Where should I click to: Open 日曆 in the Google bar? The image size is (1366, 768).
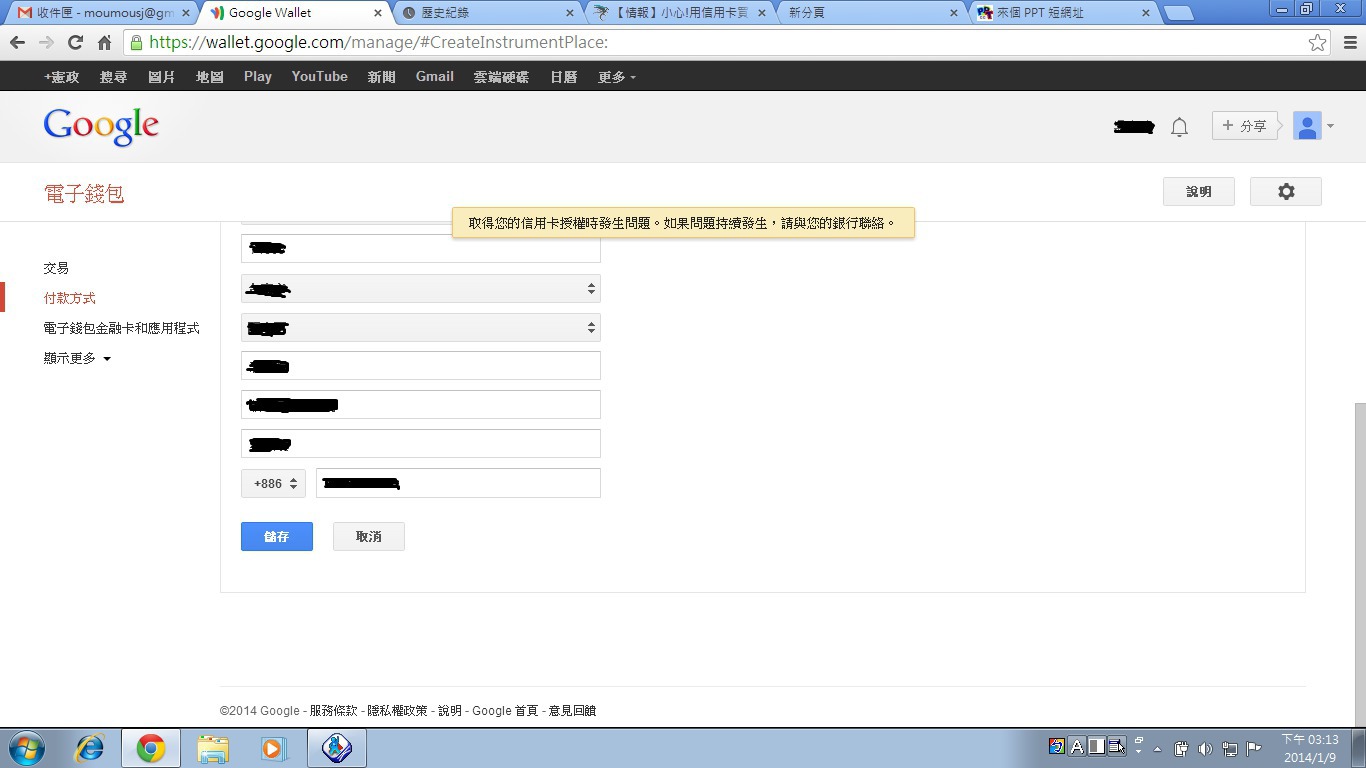click(x=564, y=77)
